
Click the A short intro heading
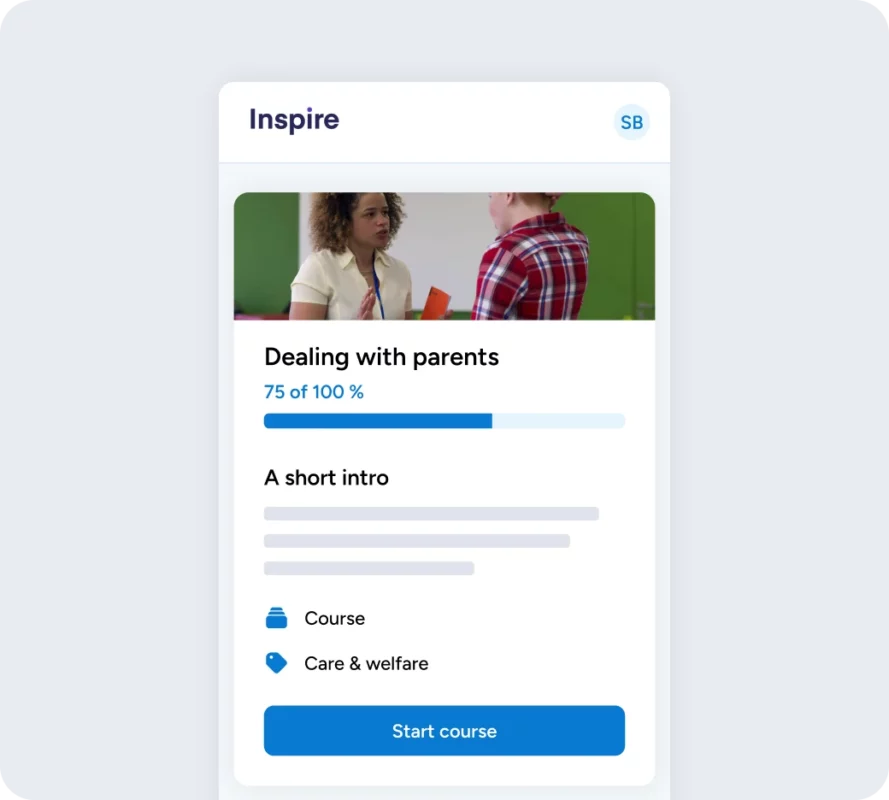(326, 478)
